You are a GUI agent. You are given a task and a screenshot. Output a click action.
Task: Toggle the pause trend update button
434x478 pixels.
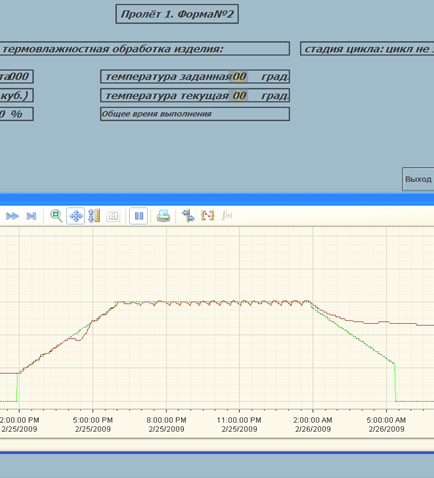pyautogui.click(x=139, y=216)
